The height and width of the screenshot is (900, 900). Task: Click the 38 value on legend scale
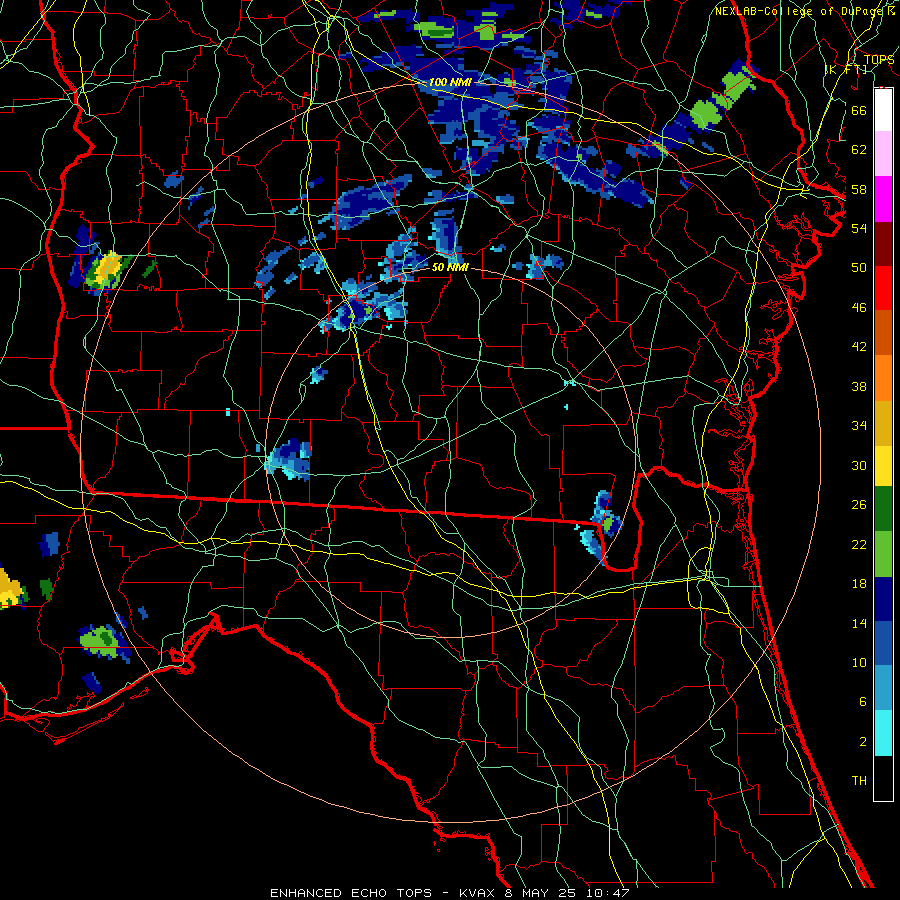859,386
